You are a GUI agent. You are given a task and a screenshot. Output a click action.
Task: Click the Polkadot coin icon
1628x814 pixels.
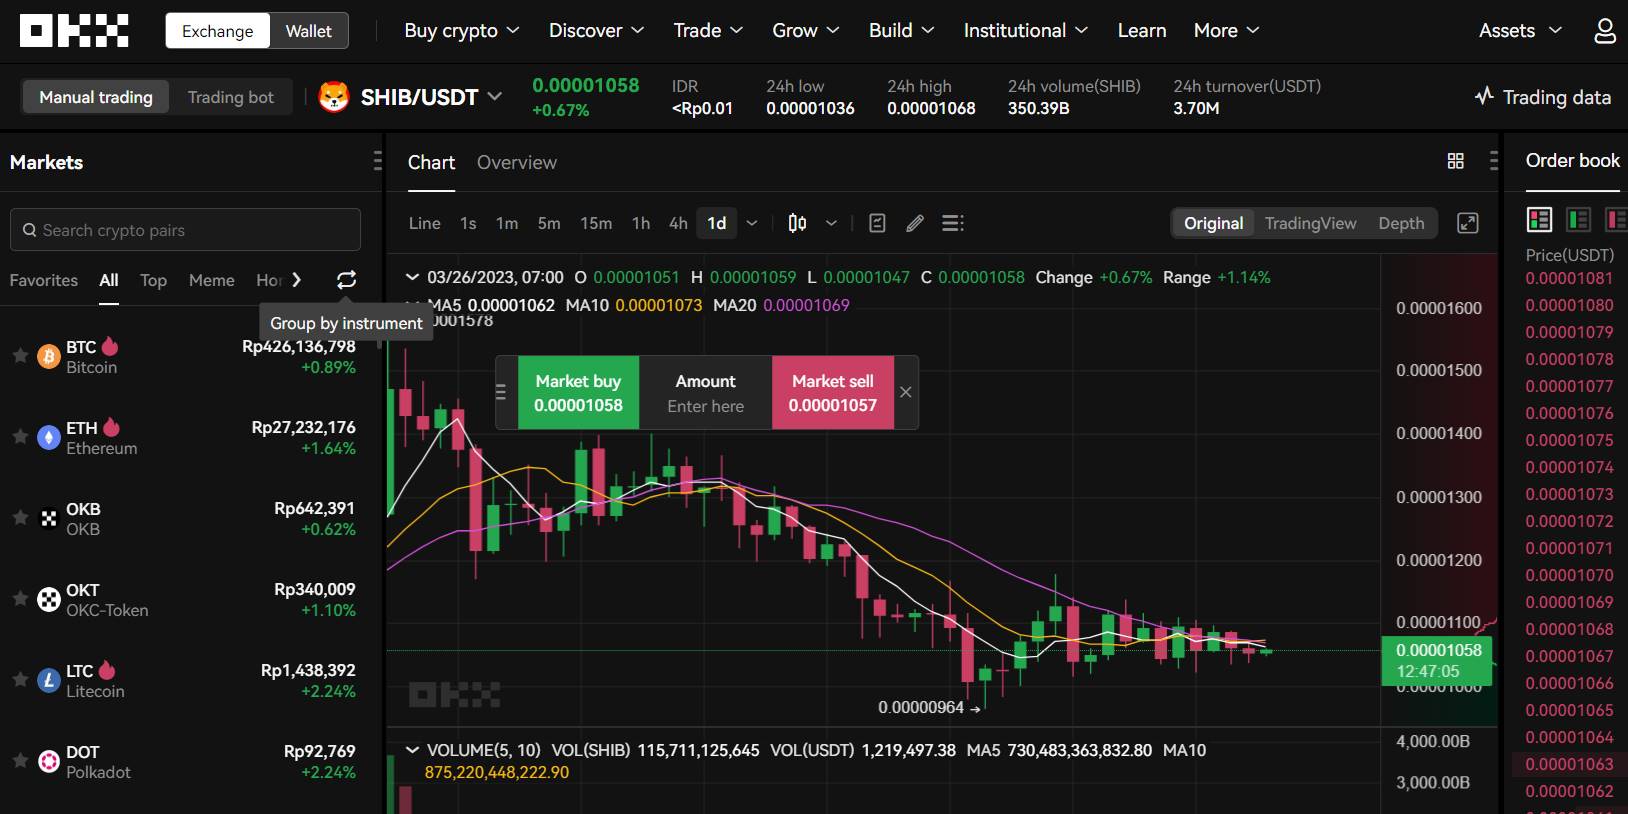pyautogui.click(x=49, y=761)
